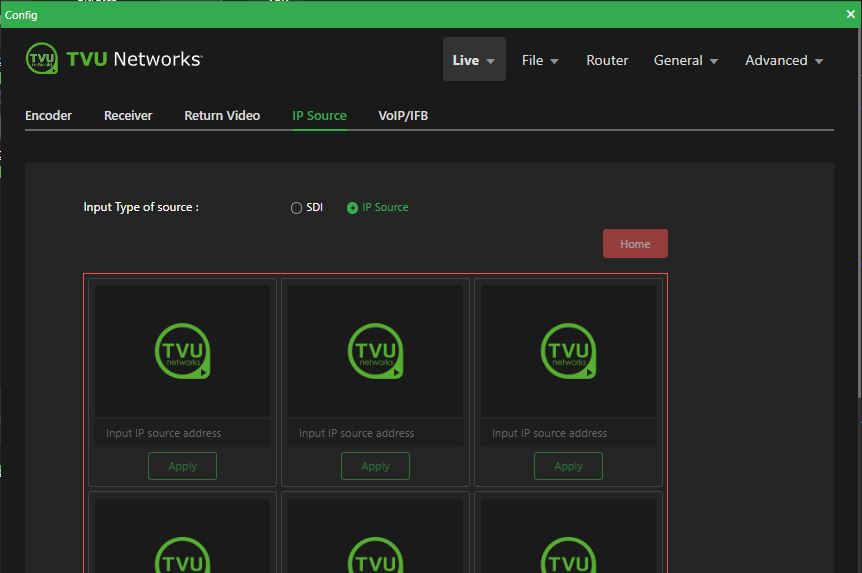Focus third Input IP source address field

pos(568,433)
